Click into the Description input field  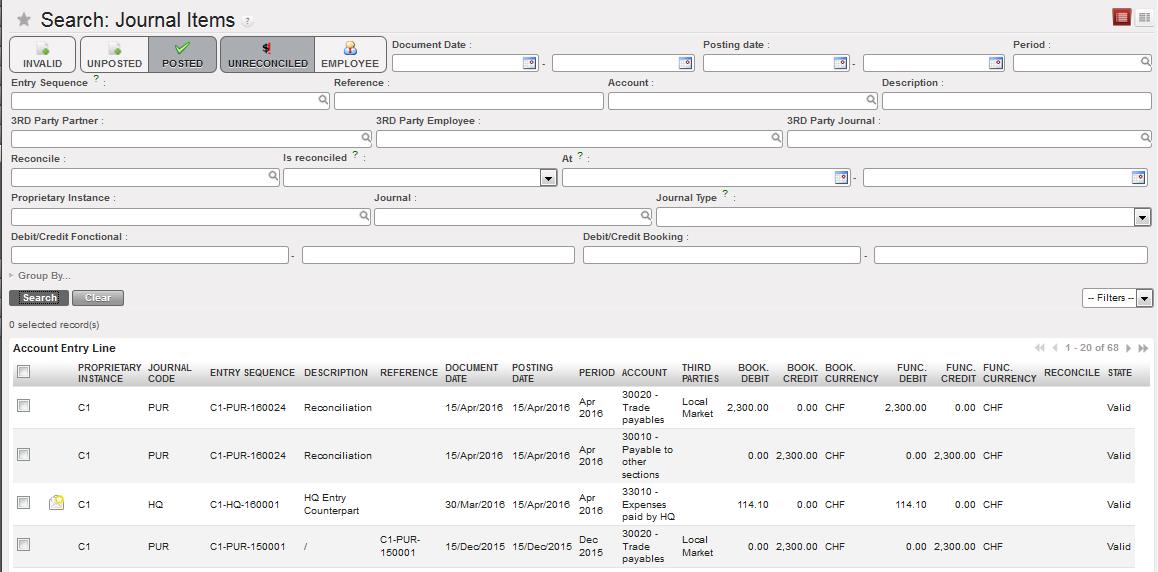1016,101
